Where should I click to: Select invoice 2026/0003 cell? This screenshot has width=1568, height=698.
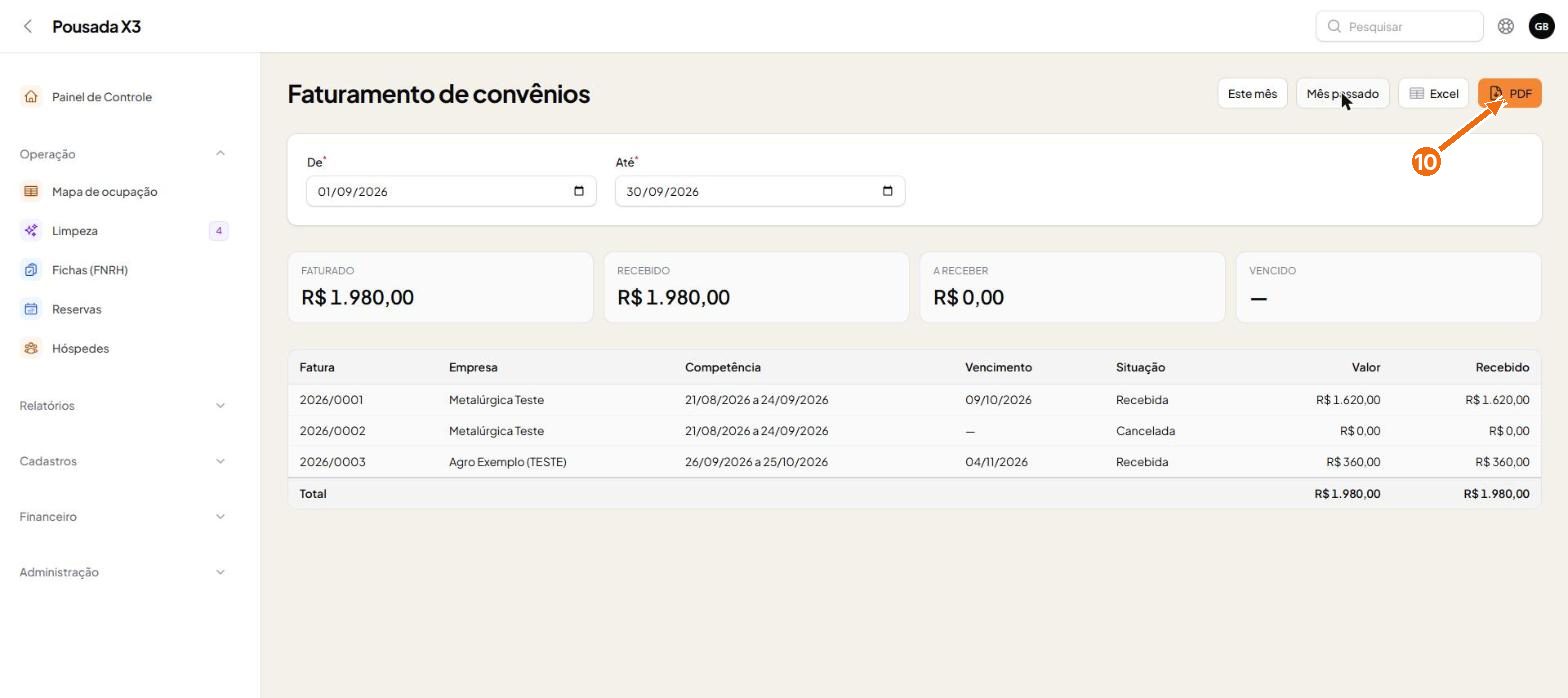(332, 462)
